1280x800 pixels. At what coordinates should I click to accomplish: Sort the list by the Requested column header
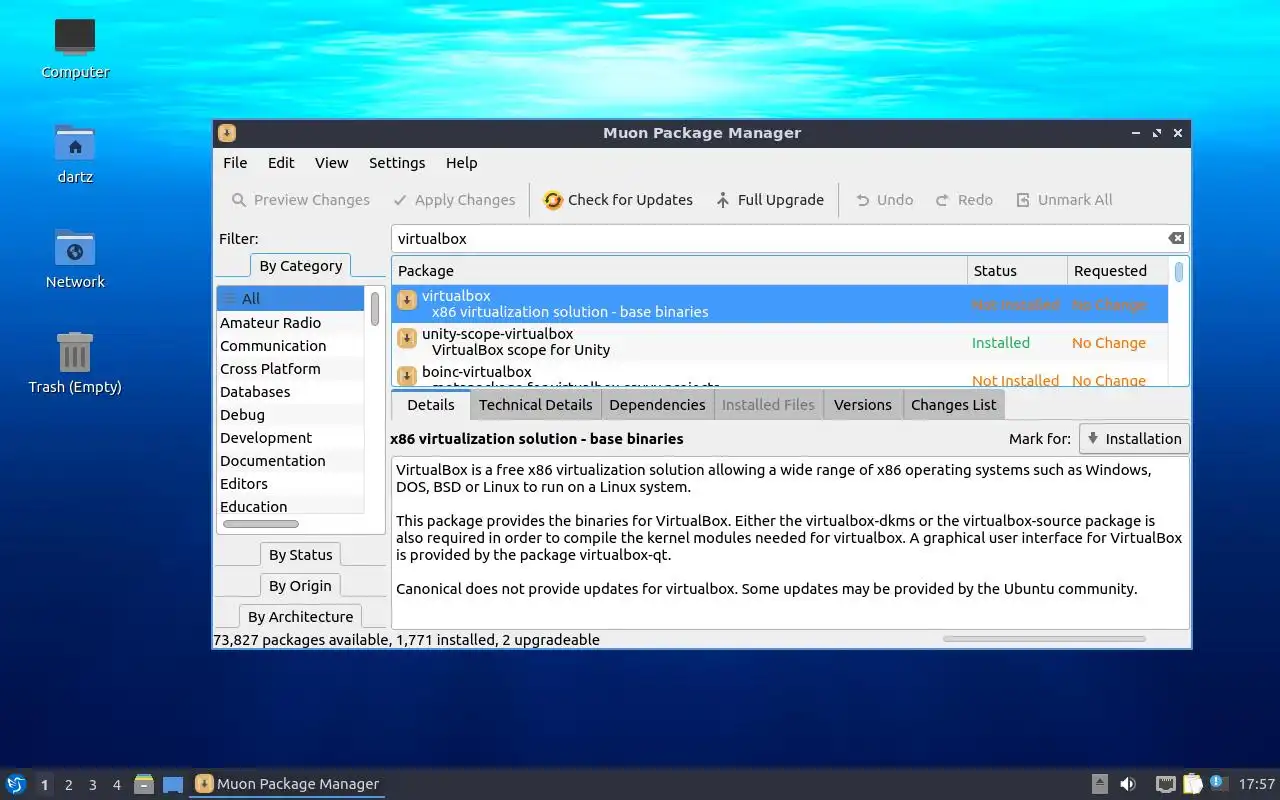point(1117,271)
